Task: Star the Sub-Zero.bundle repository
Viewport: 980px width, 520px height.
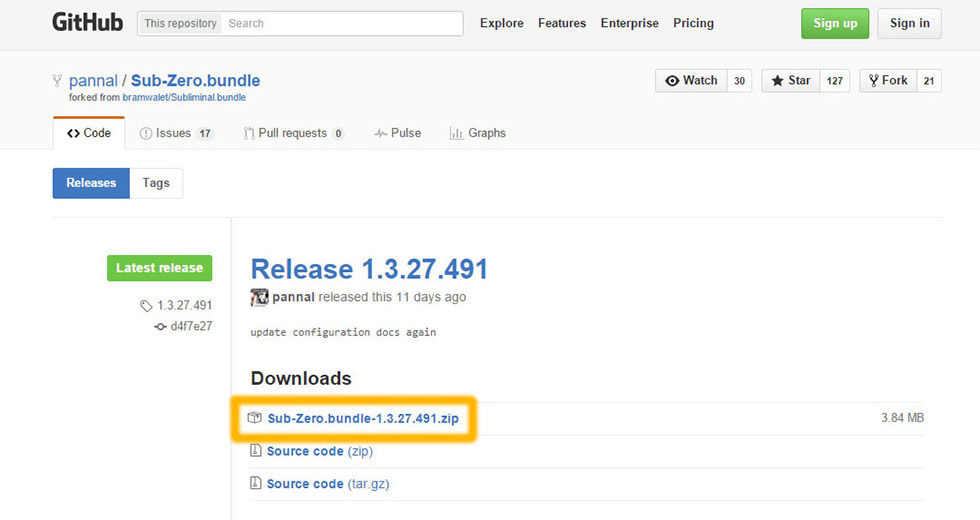Action: (790, 81)
